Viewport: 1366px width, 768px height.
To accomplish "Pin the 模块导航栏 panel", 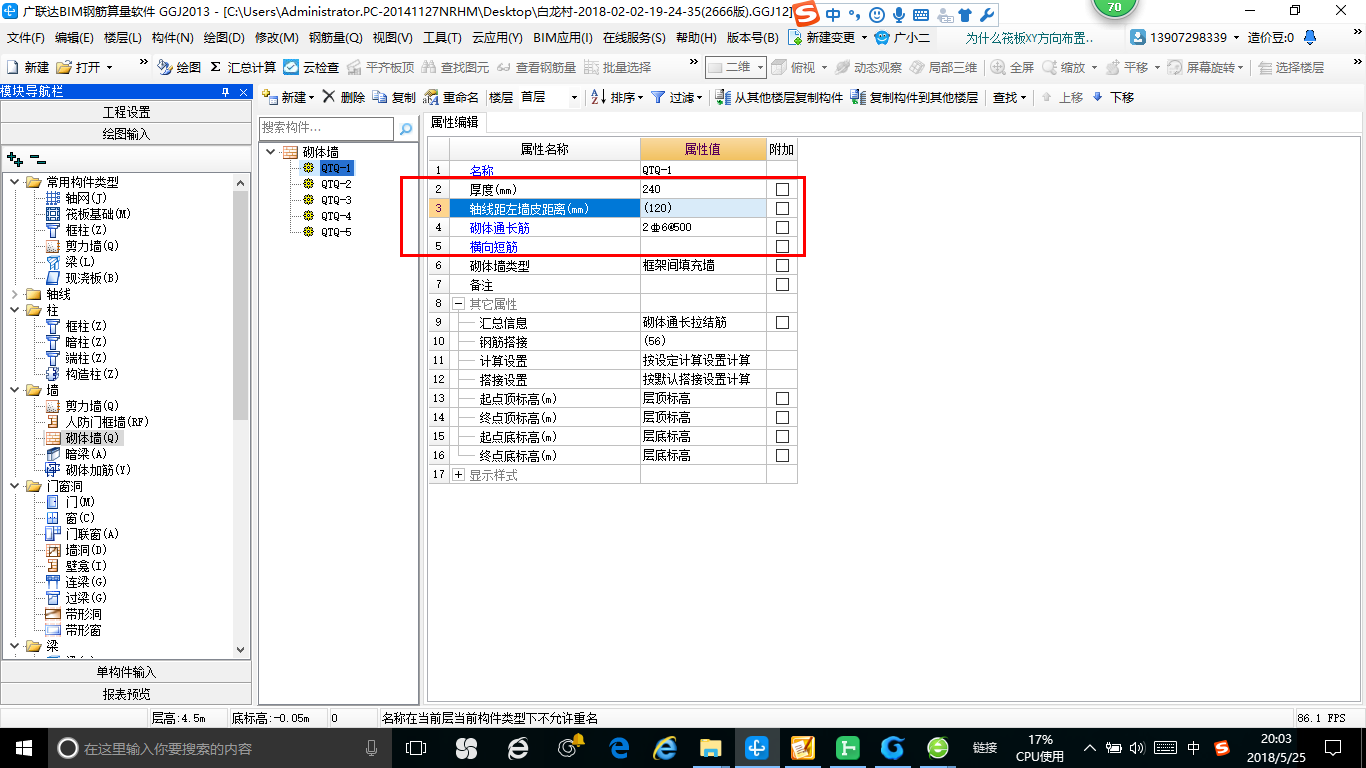I will (226, 92).
